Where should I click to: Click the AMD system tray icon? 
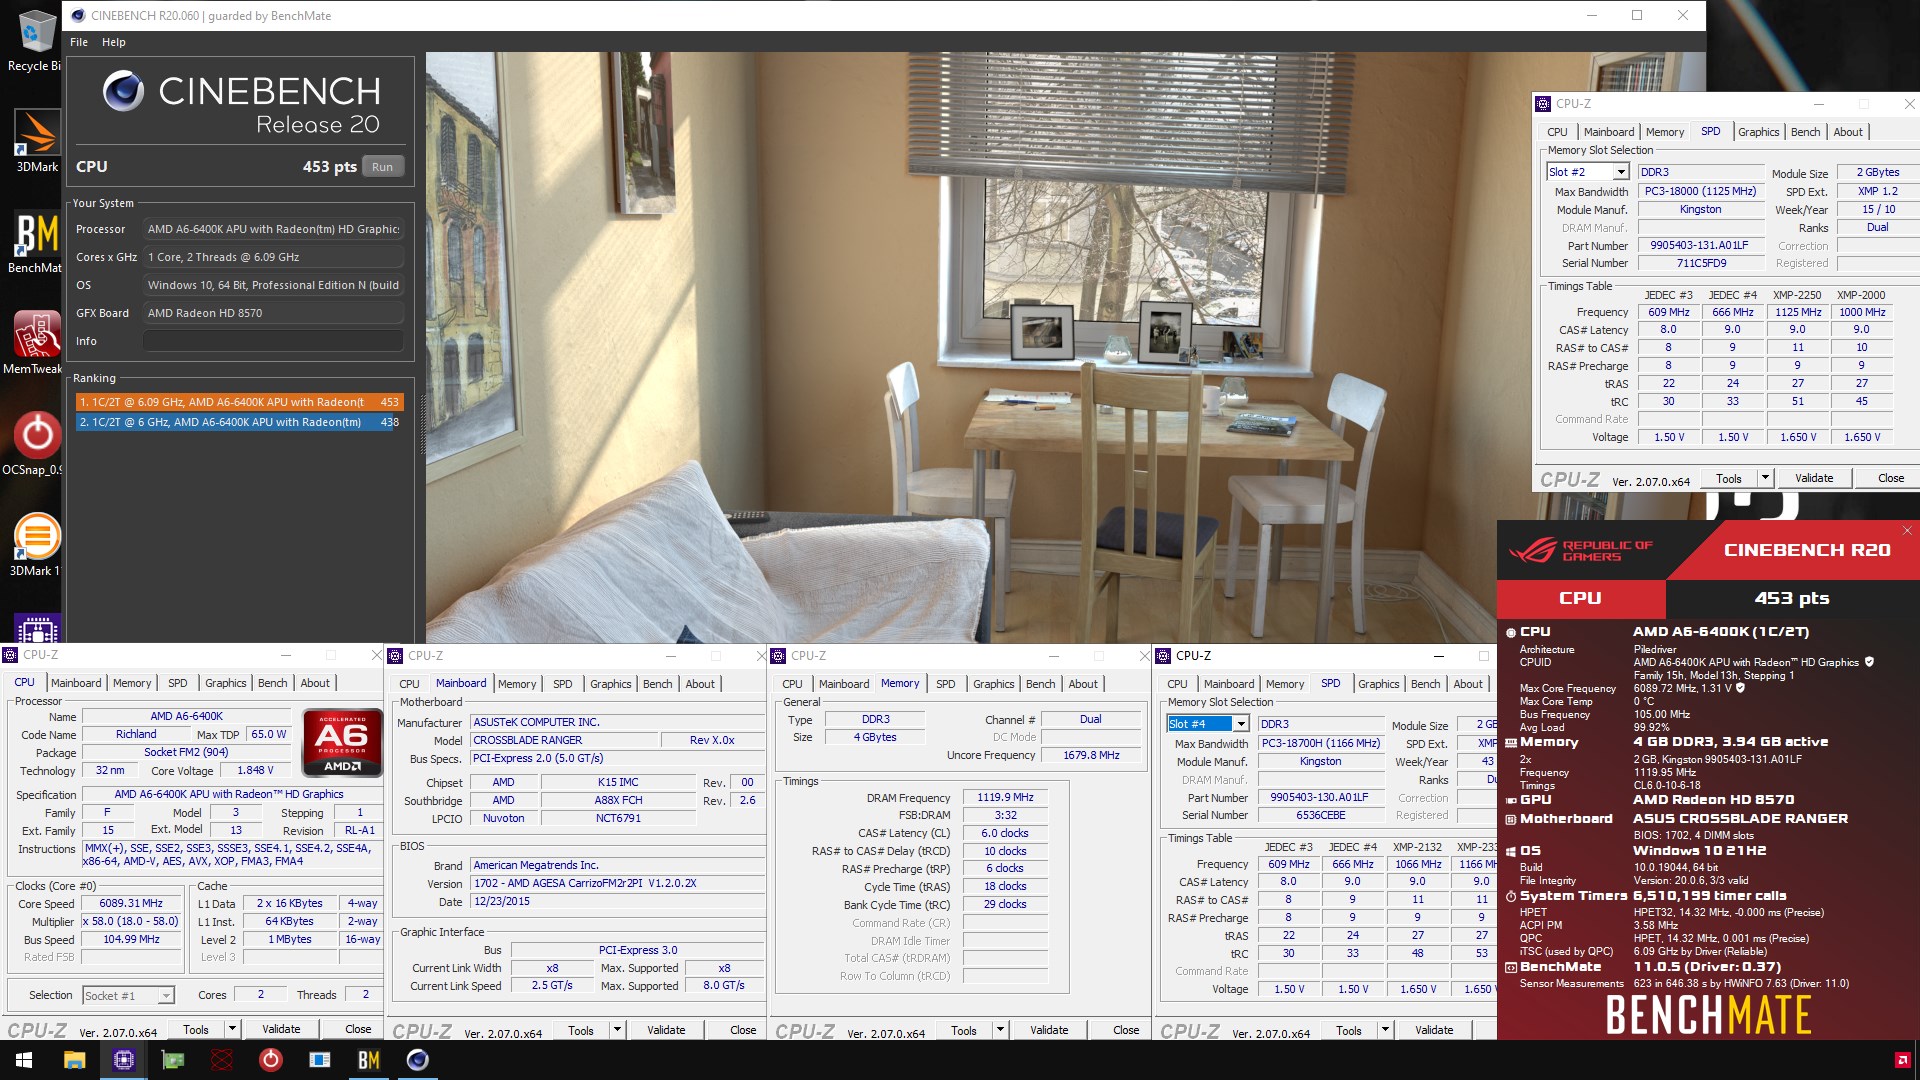click(1902, 1060)
